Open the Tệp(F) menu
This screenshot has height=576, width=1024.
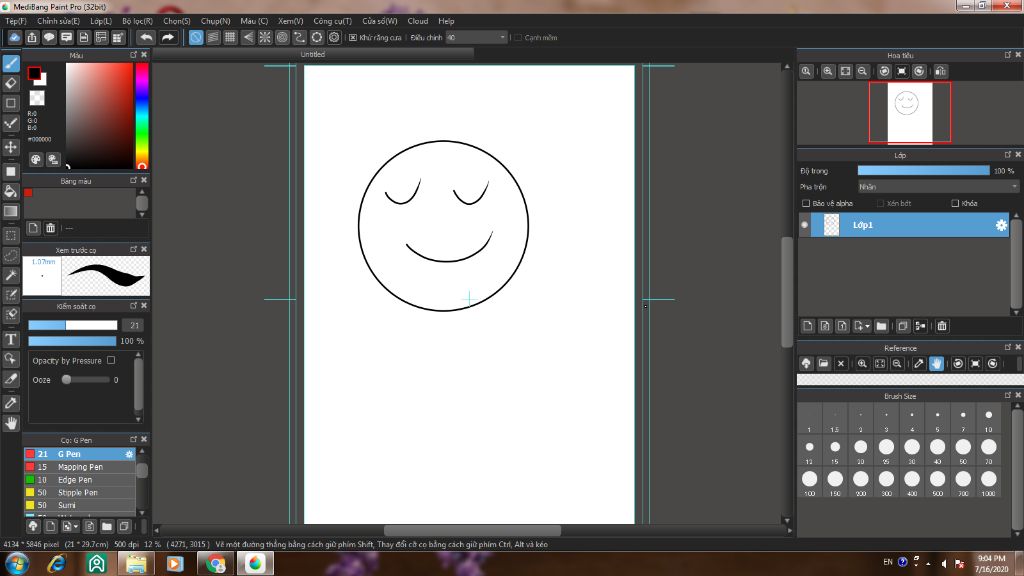click(16, 21)
